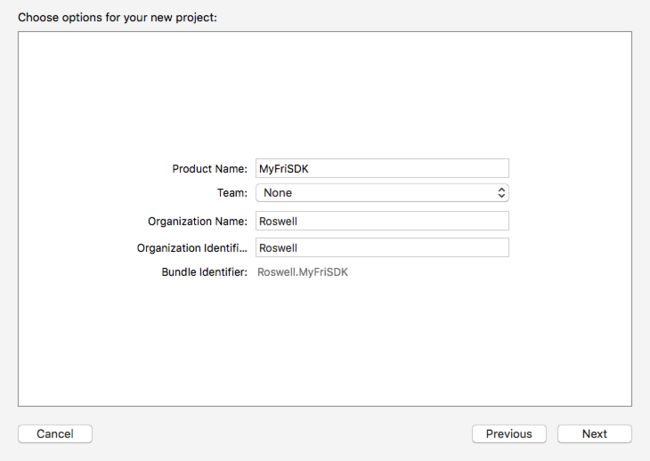
Task: Click Roswell text in Organization Name field
Action: [278, 221]
